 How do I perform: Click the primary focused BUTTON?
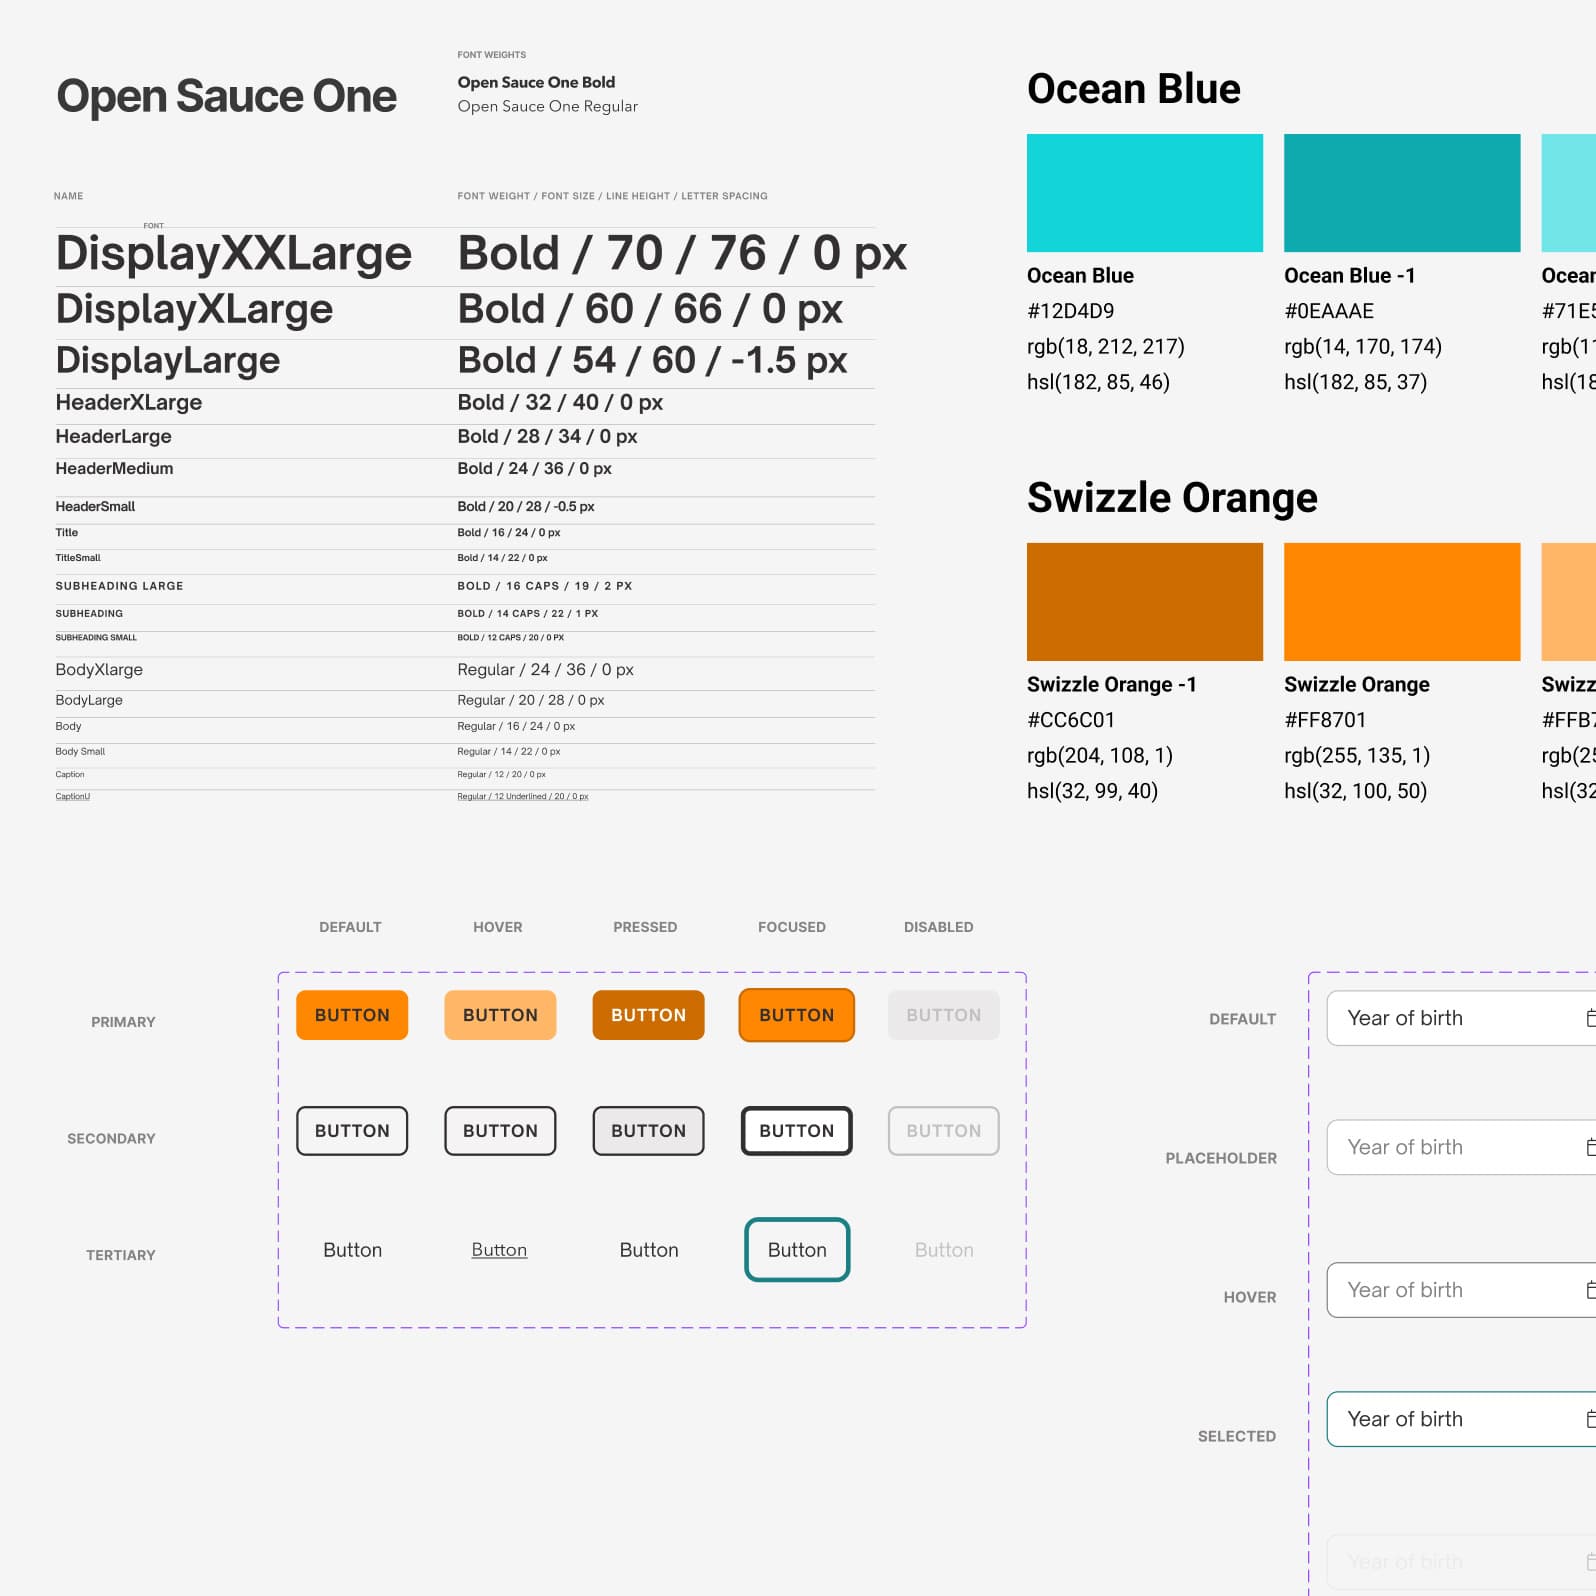[796, 1015]
